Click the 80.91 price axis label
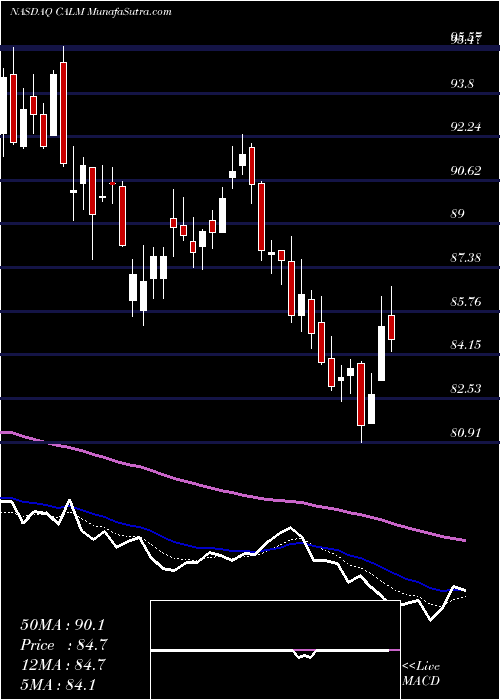The image size is (500, 700). (466, 432)
